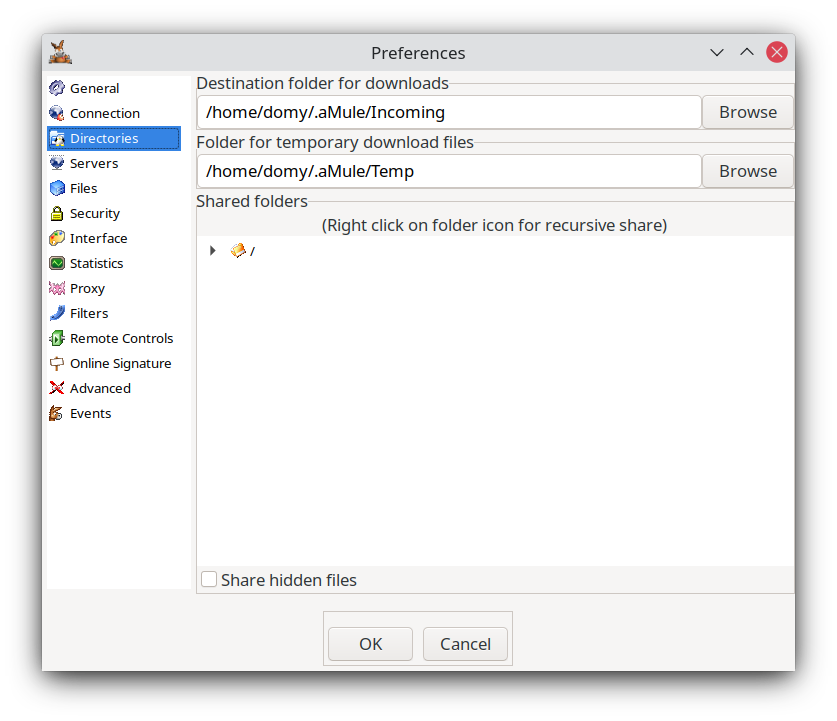Click the Servers icon in sidebar
This screenshot has width=837, height=721.
[x=57, y=163]
